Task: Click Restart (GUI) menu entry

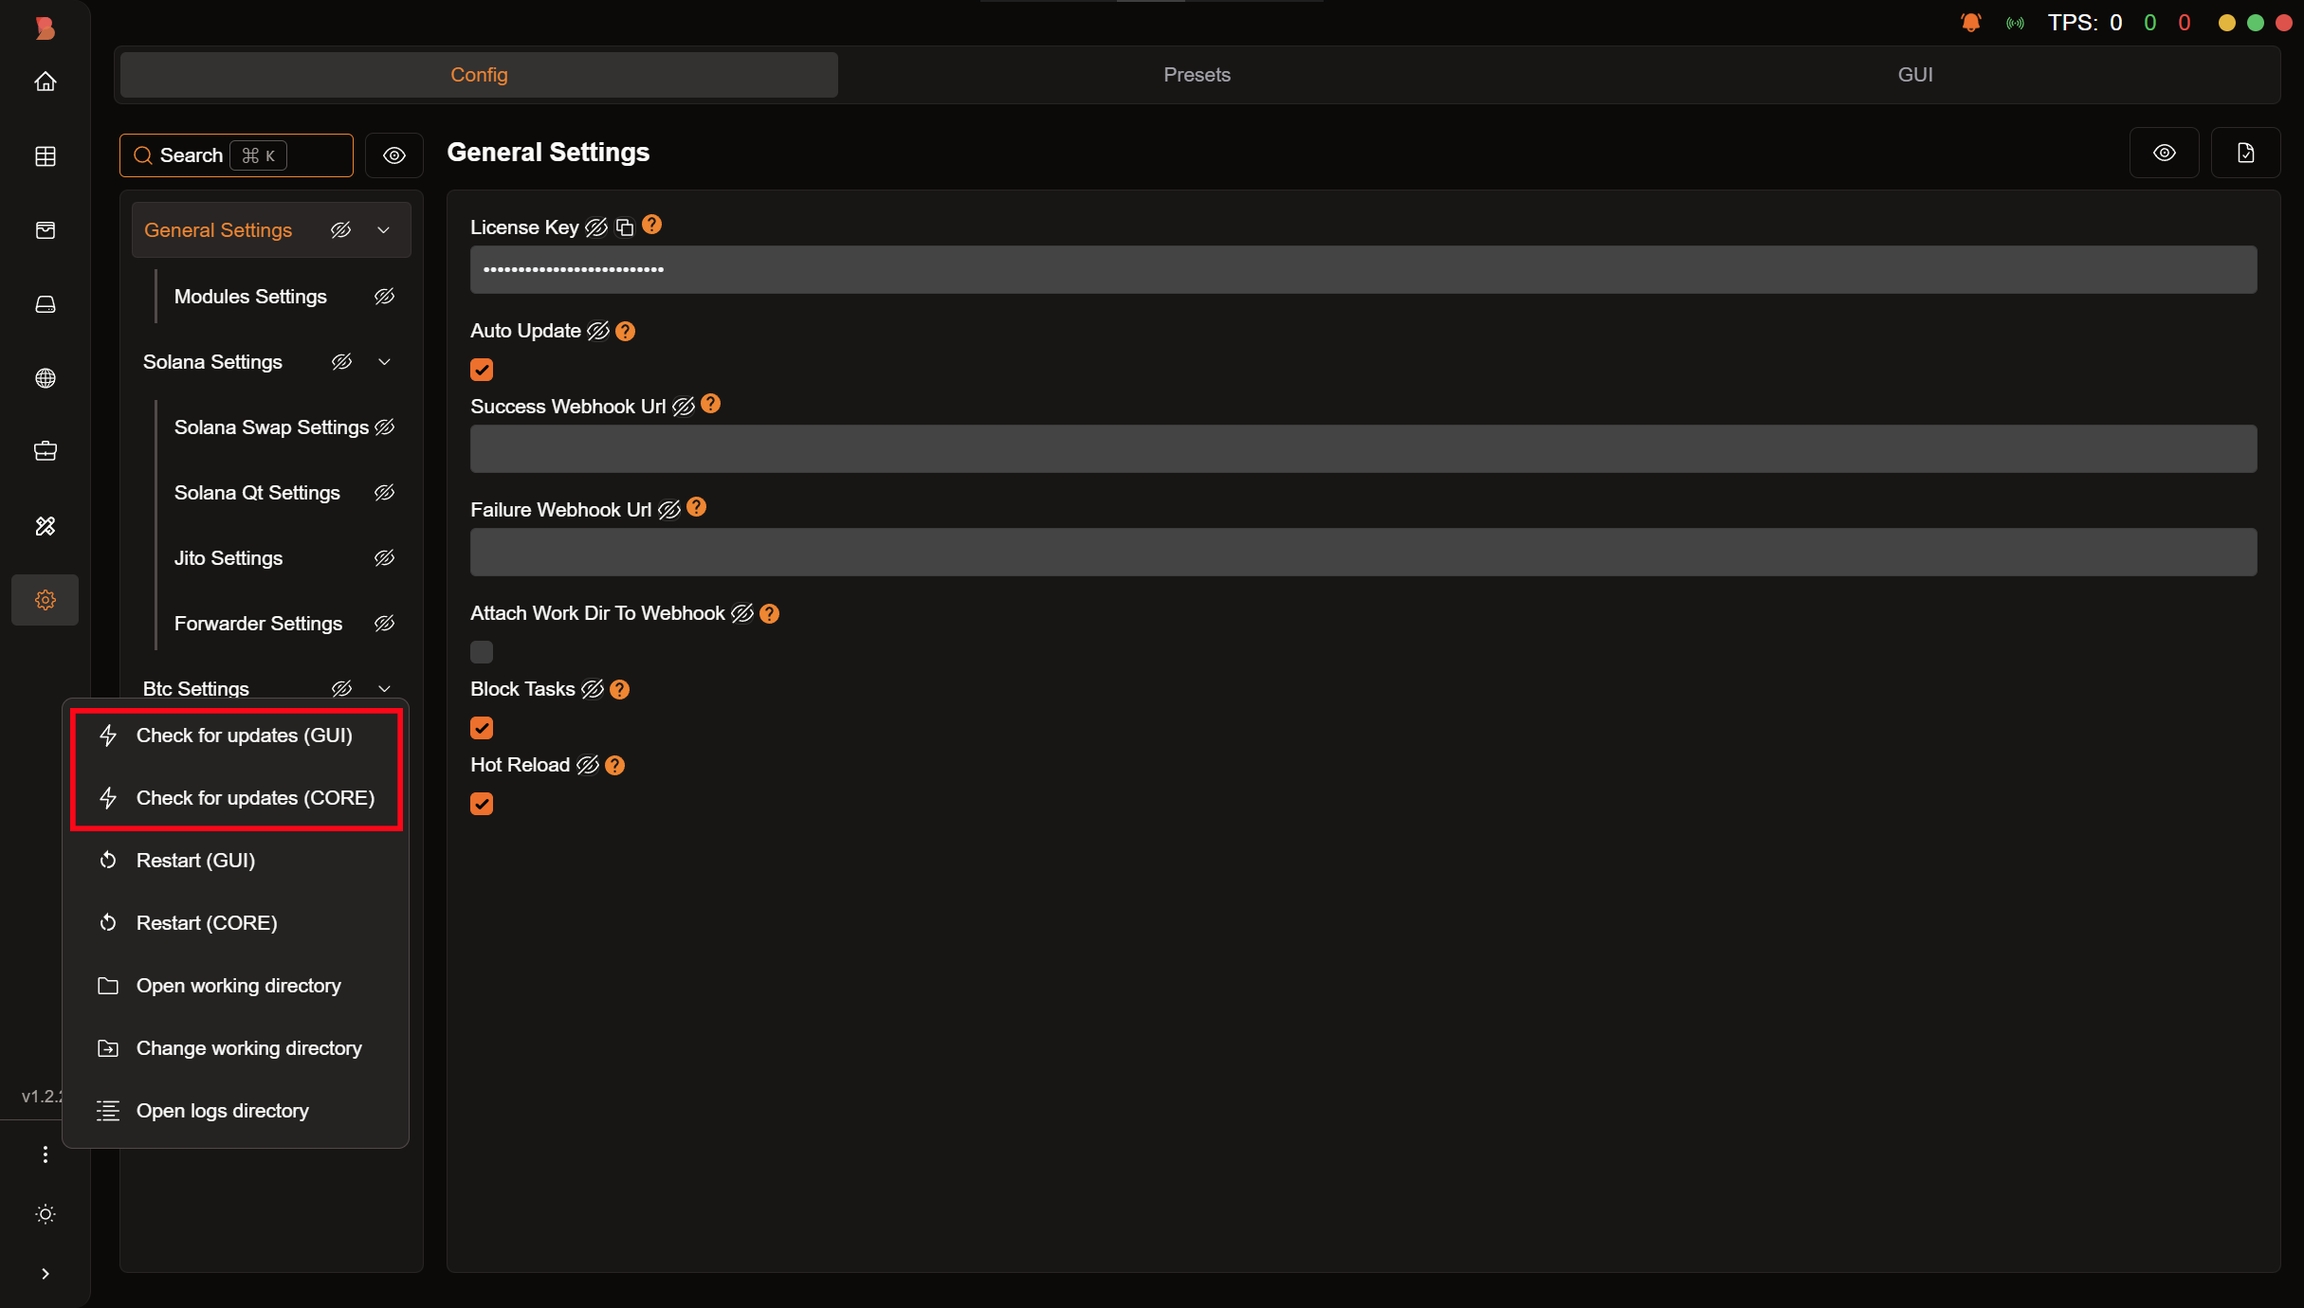Action: (196, 860)
